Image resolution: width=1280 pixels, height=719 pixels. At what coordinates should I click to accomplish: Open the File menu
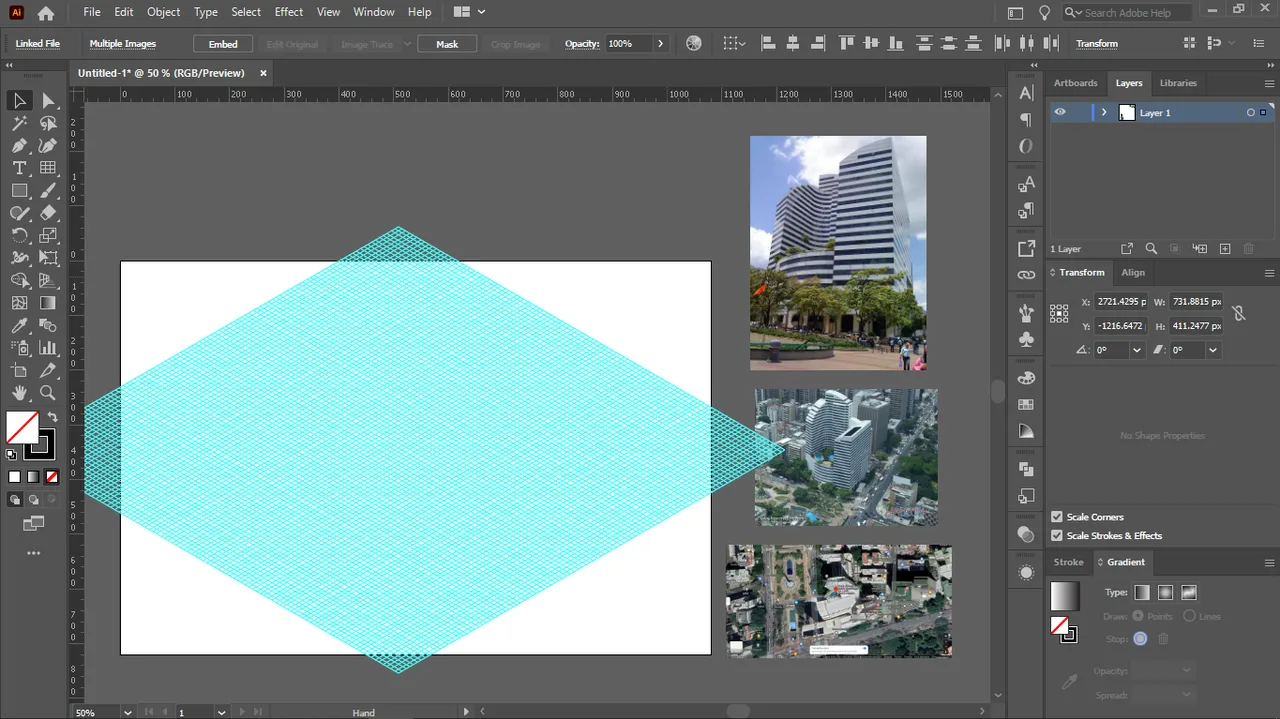pos(92,12)
